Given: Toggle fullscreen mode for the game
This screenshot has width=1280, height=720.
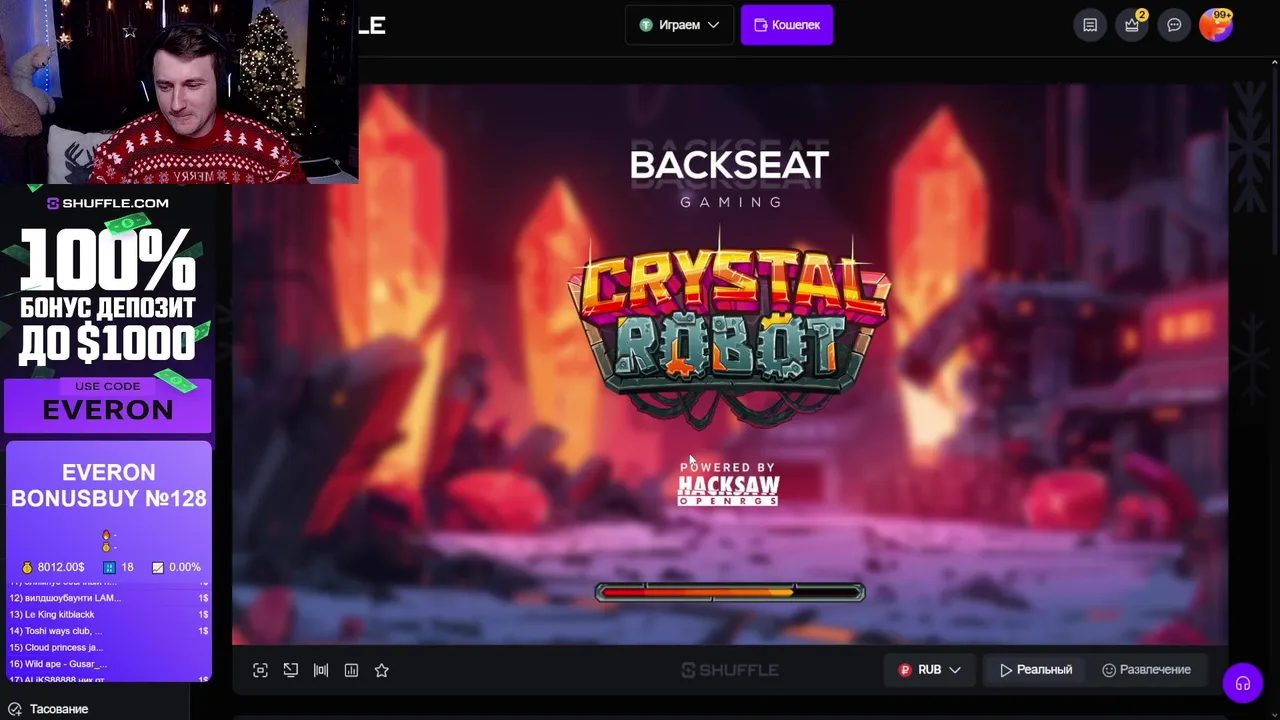Looking at the screenshot, I should tap(260, 670).
